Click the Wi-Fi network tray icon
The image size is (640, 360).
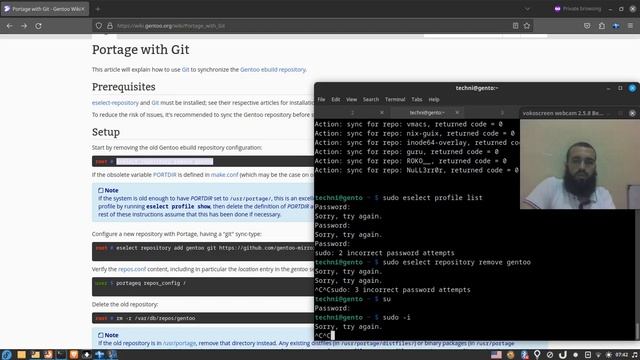click(x=598, y=355)
